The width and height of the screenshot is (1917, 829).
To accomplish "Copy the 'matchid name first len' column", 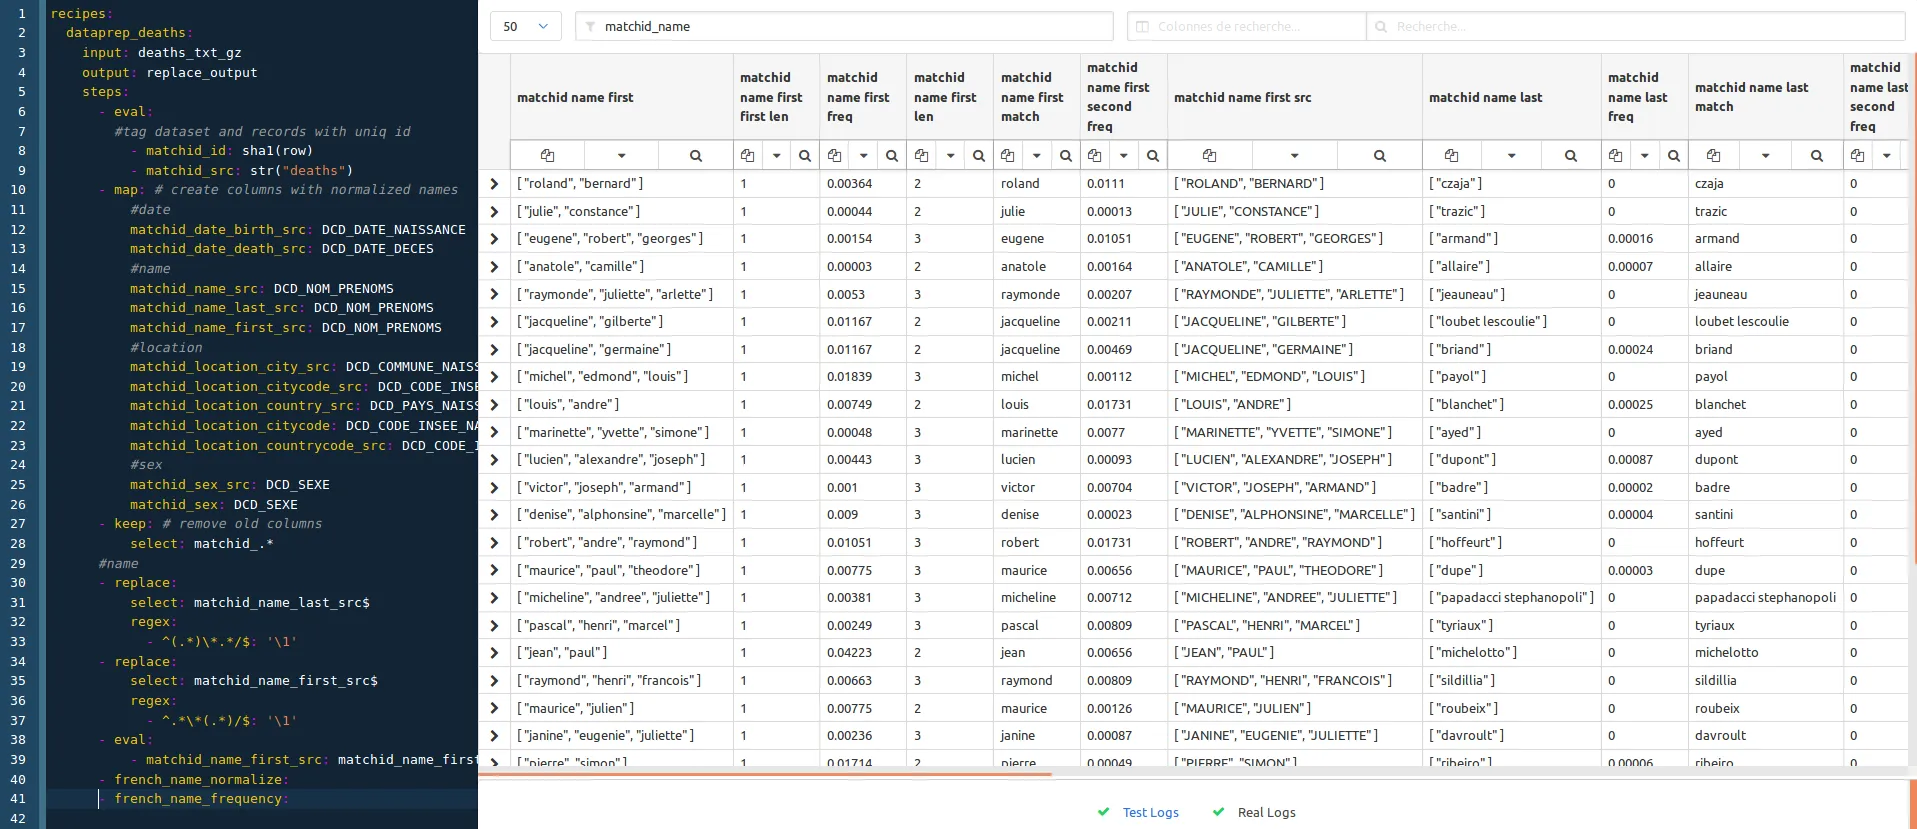I will 921,155.
